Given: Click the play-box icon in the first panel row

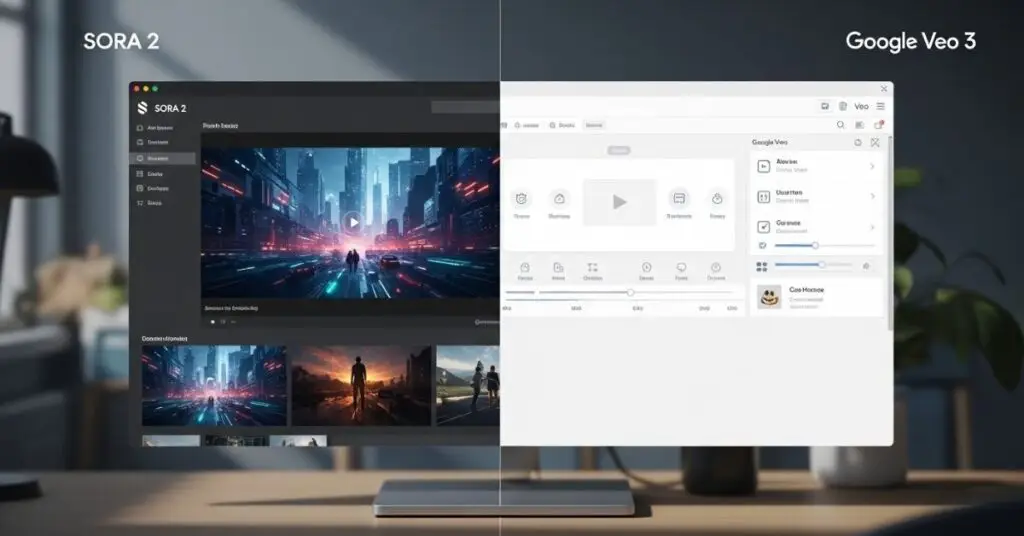Looking at the screenshot, I should 763,166.
